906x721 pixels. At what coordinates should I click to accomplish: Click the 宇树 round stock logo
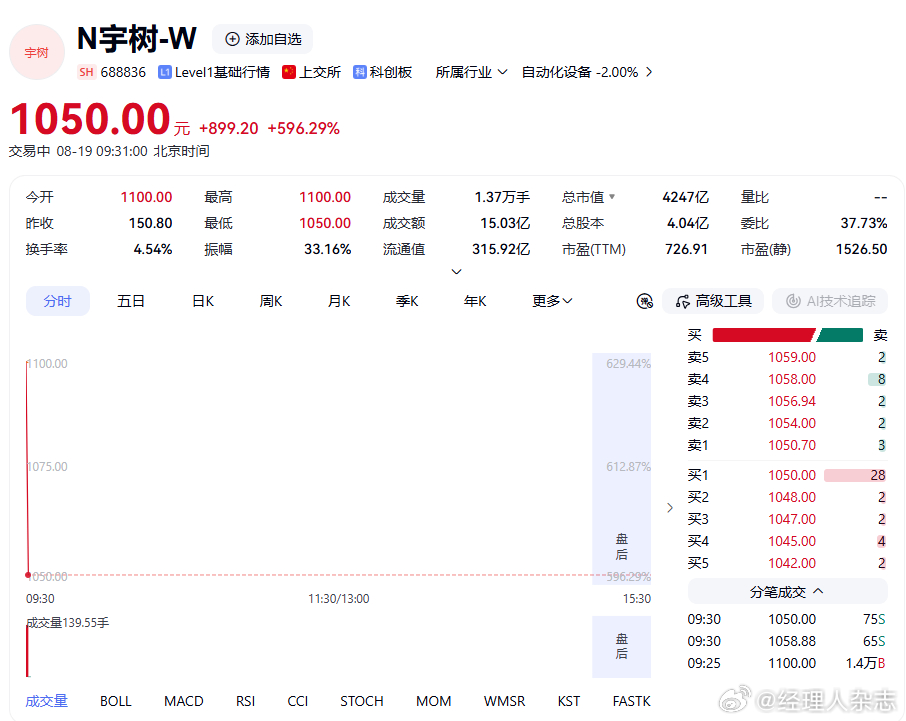(36, 53)
